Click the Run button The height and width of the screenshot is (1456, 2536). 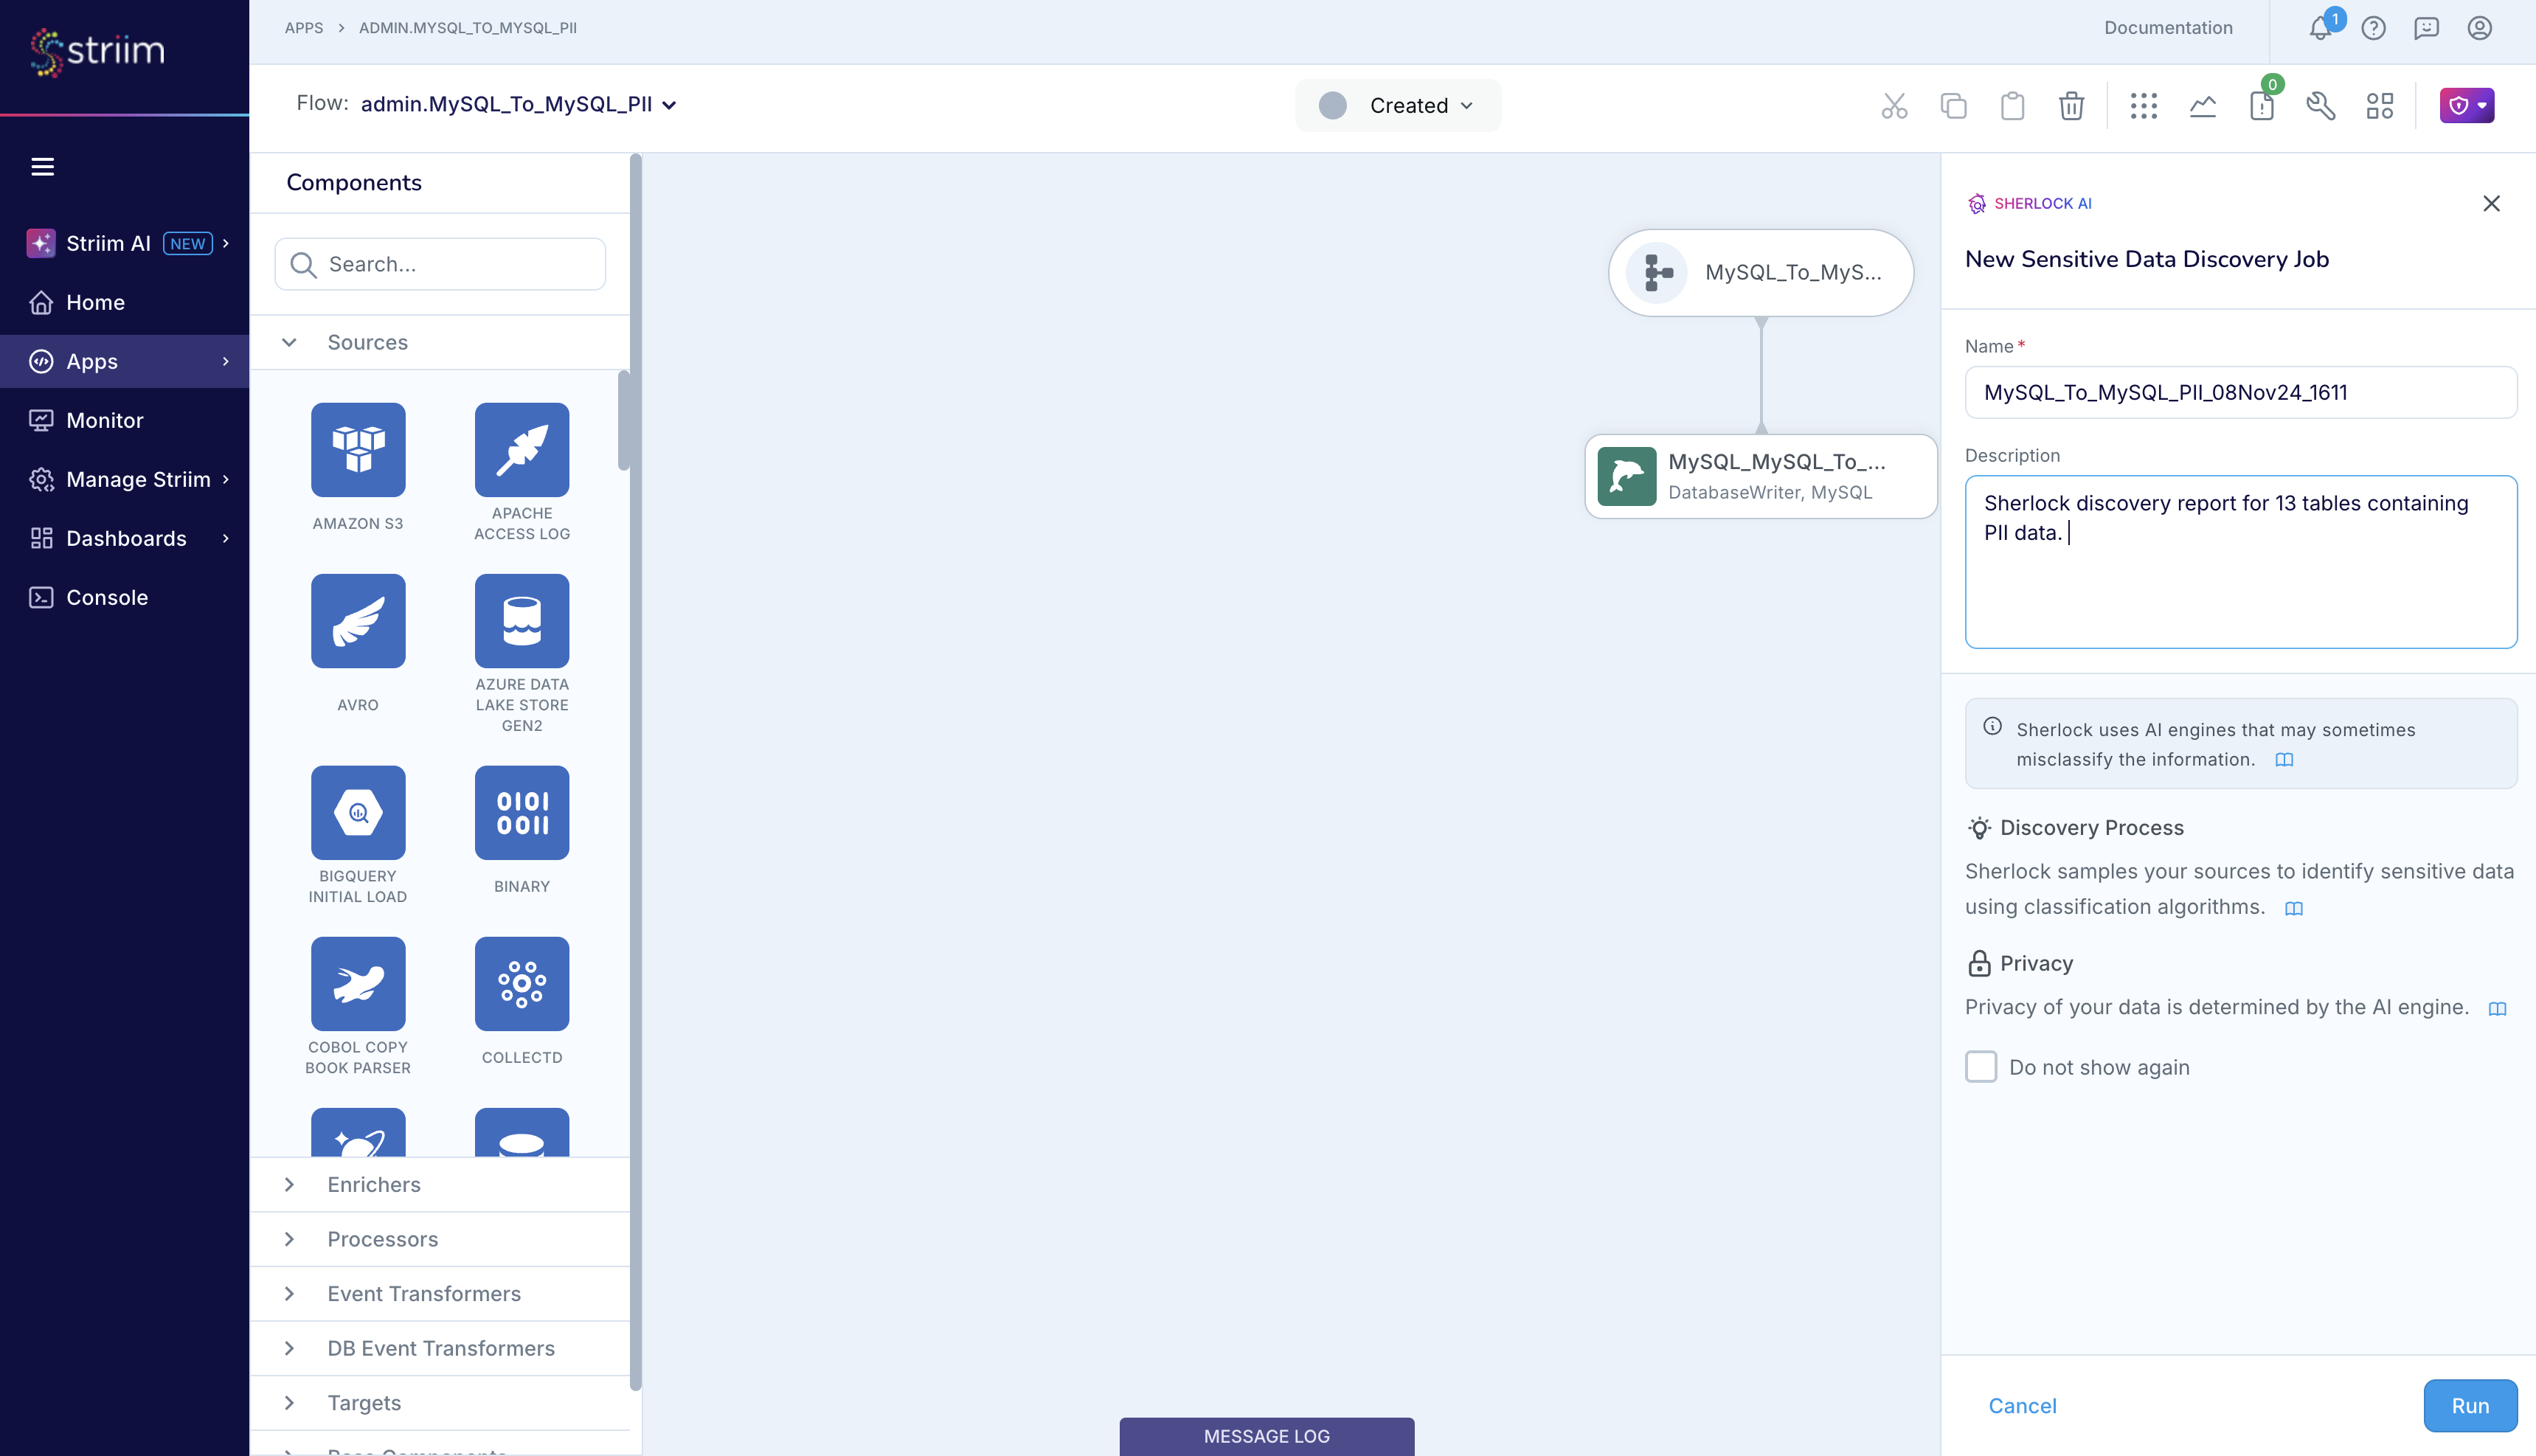point(2469,1405)
